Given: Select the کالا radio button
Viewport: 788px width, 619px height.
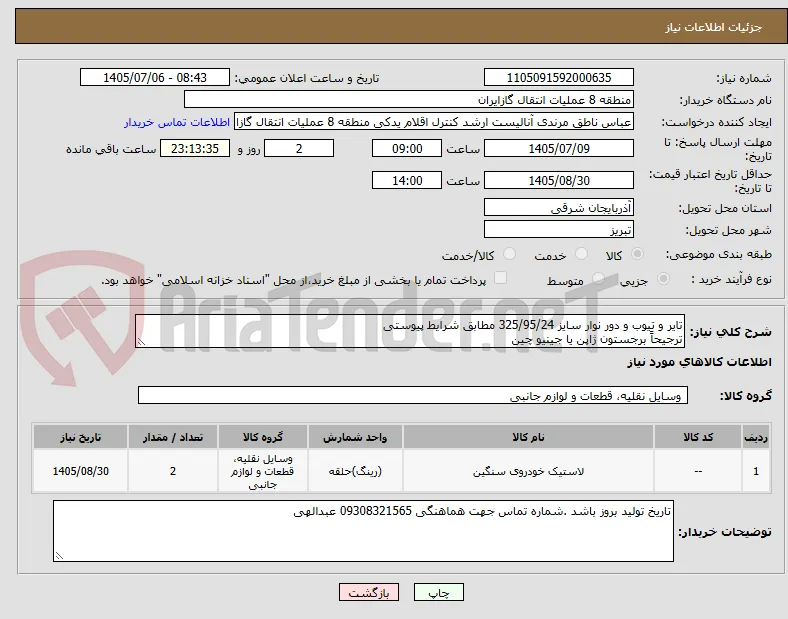Looking at the screenshot, I should 637,254.
